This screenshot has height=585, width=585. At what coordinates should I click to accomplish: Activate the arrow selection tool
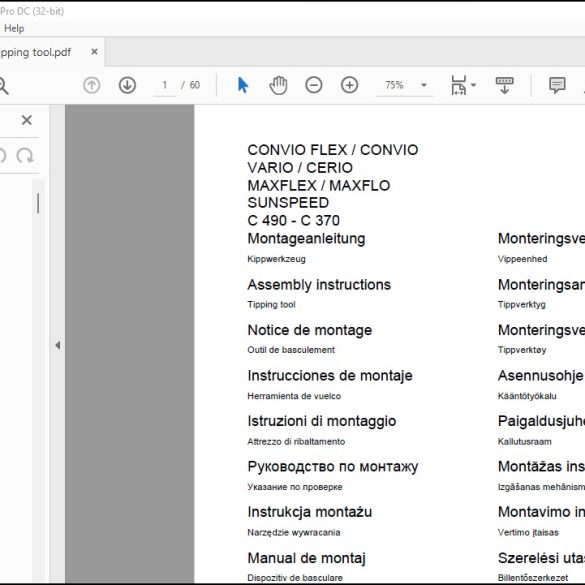pyautogui.click(x=243, y=85)
